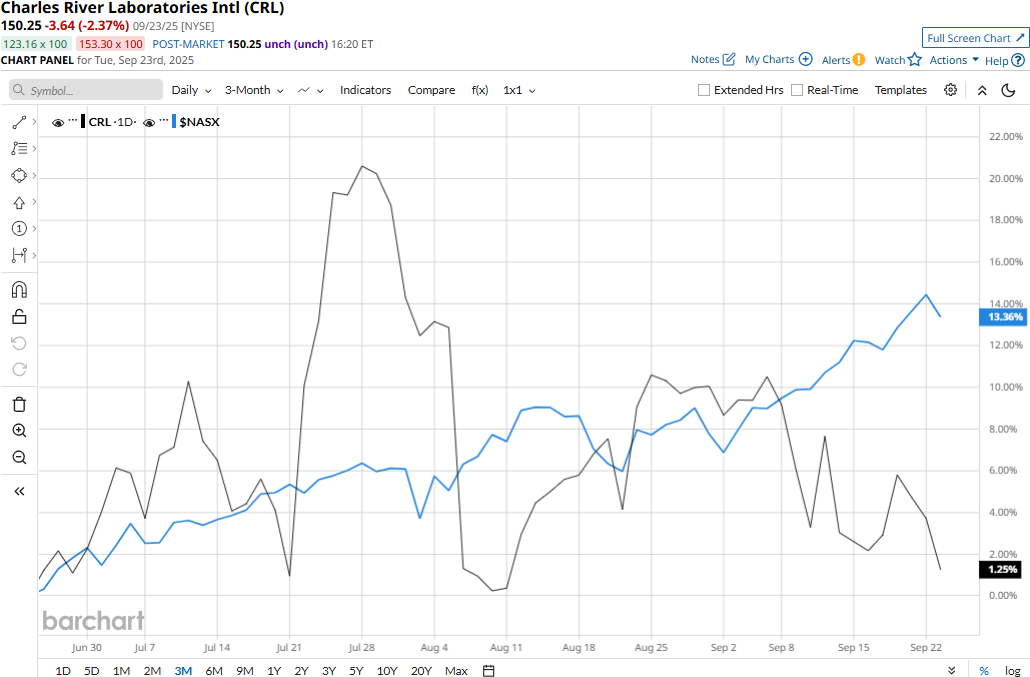1030x677 pixels.
Task: Expand bottom panel double chevron
Action: click(951, 670)
